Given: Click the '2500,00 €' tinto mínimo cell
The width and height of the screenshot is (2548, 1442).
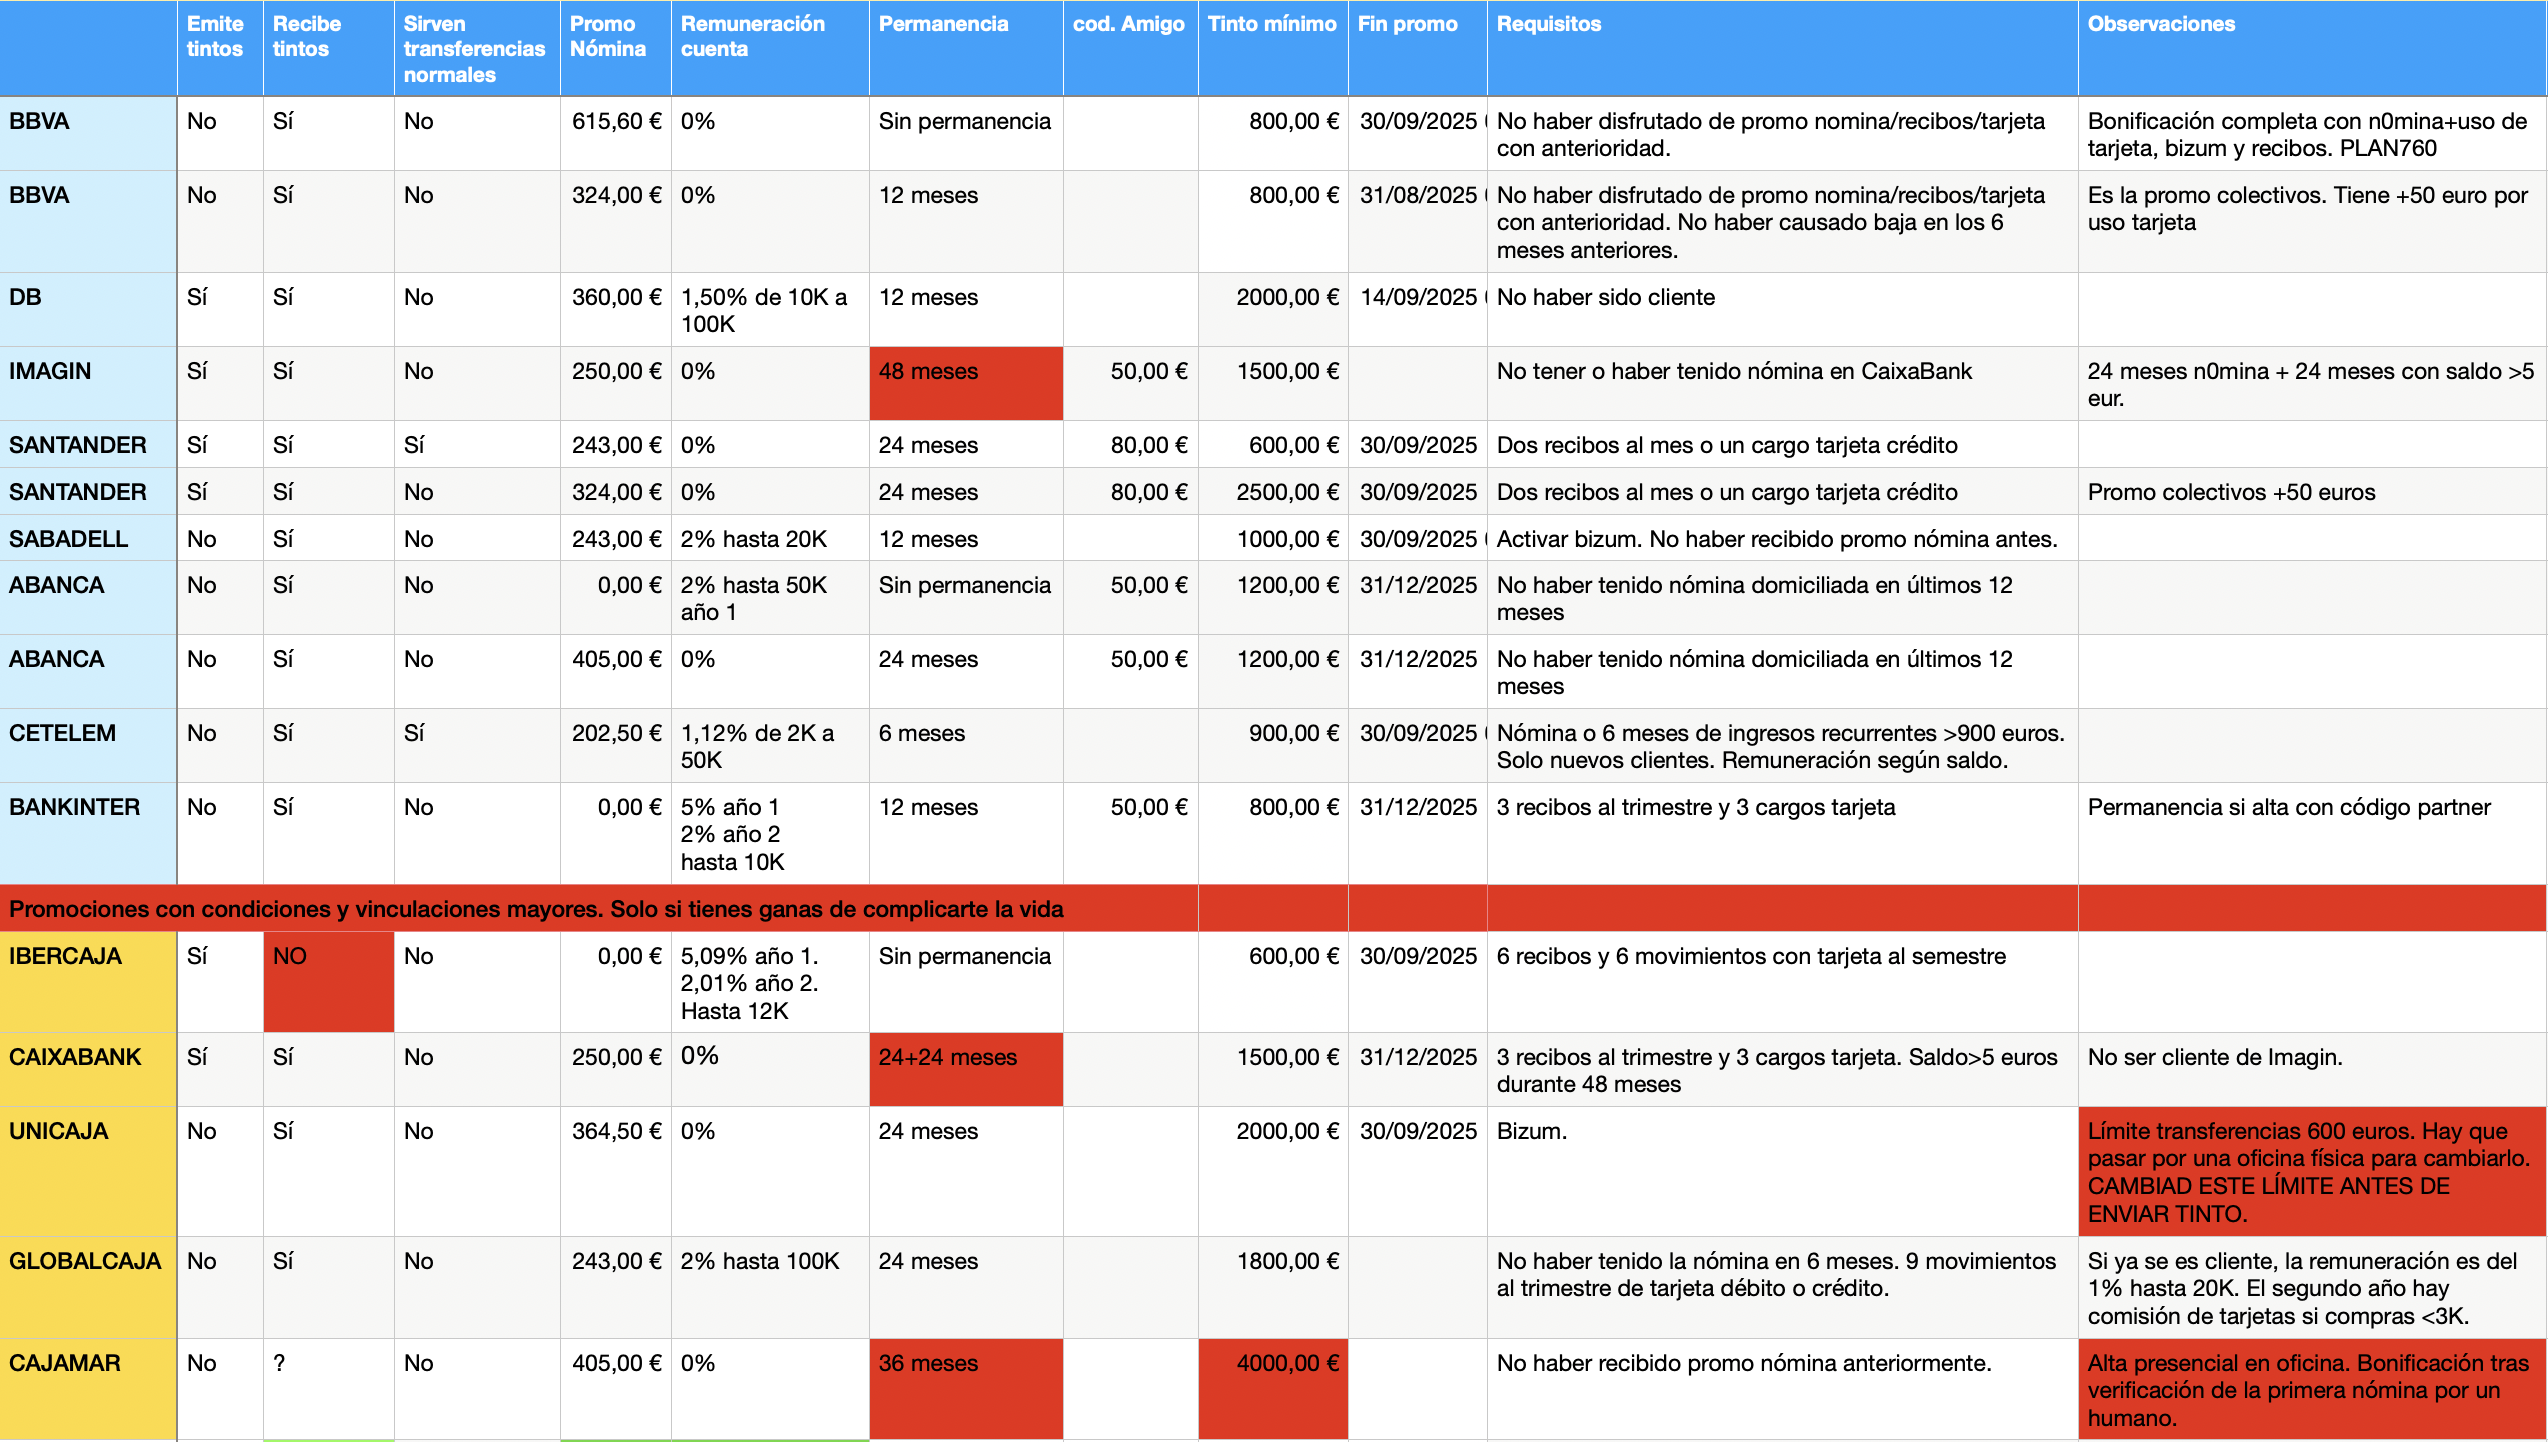Looking at the screenshot, I should 1273,491.
